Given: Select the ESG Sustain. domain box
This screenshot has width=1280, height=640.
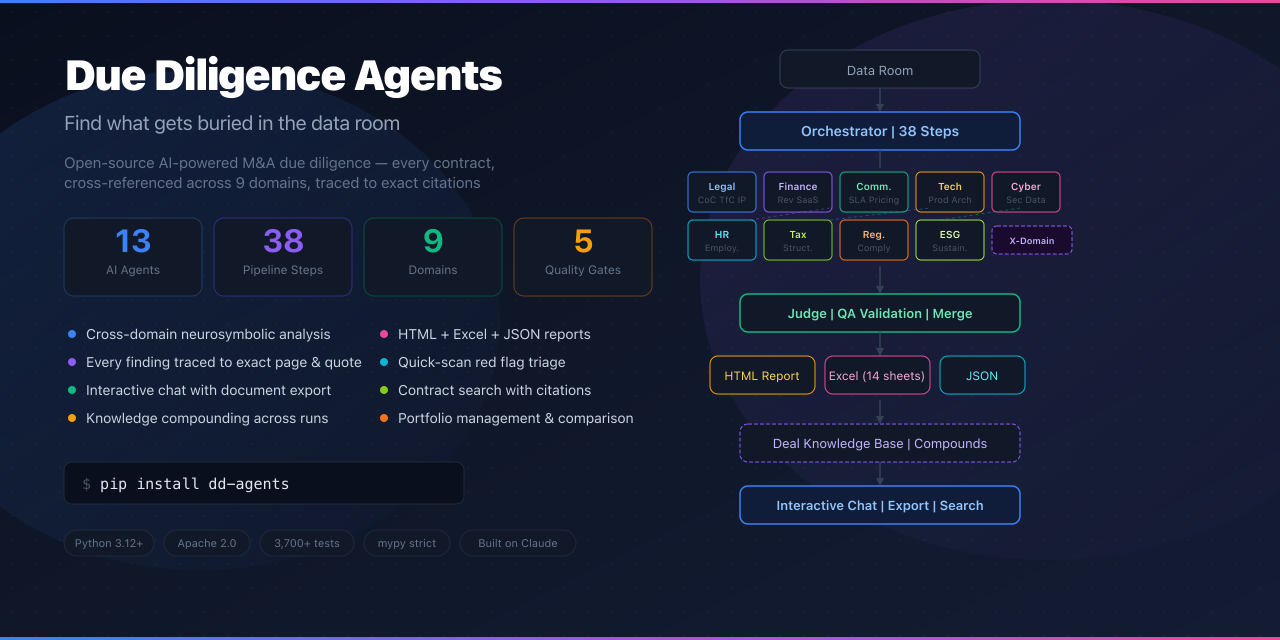Looking at the screenshot, I should 950,240.
